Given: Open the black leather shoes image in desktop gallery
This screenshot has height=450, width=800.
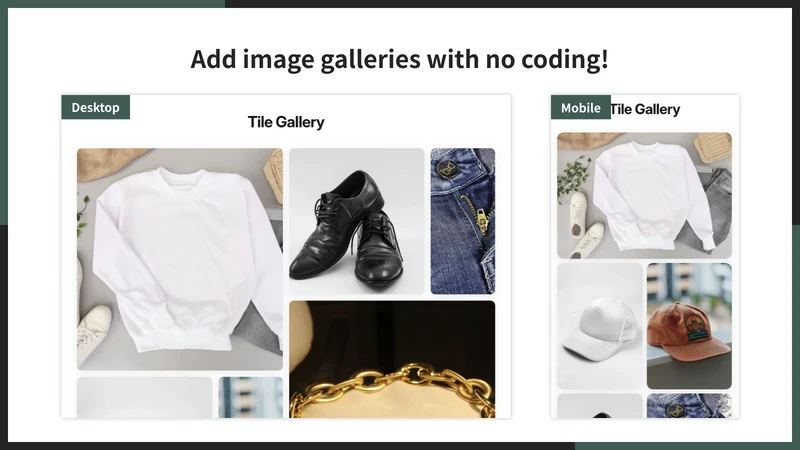Looking at the screenshot, I should point(357,221).
